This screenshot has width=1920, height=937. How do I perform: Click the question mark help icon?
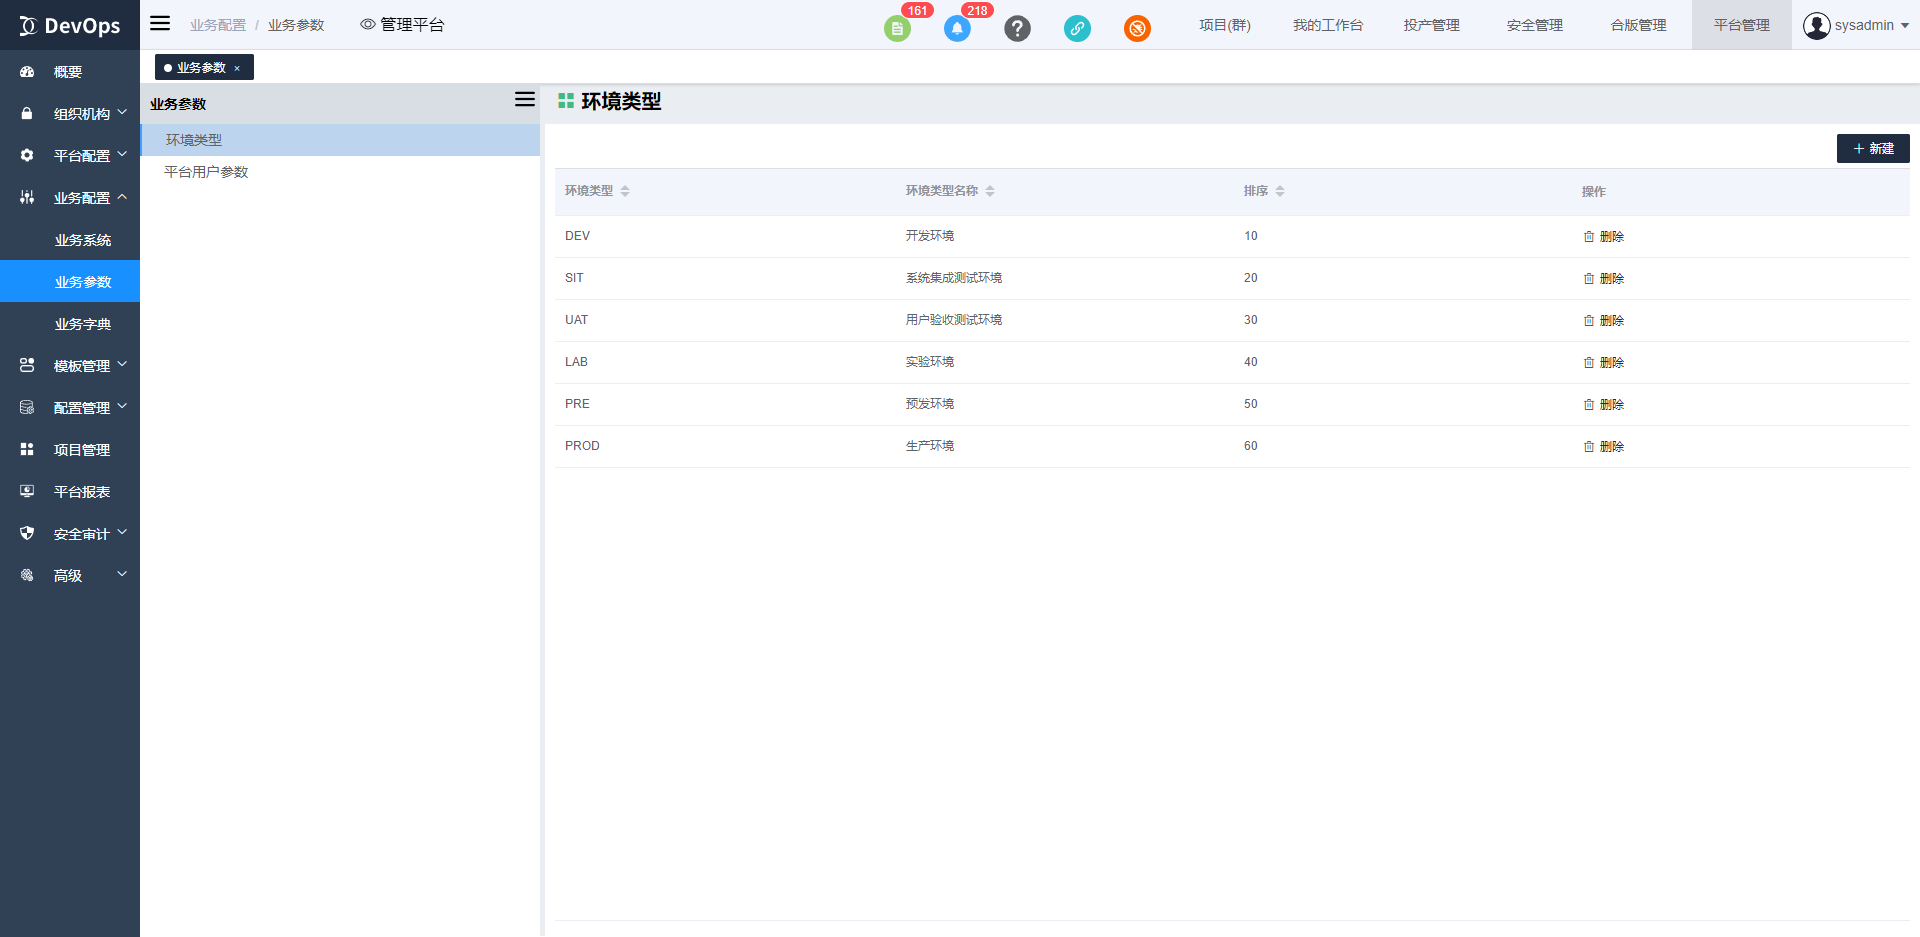1017,29
